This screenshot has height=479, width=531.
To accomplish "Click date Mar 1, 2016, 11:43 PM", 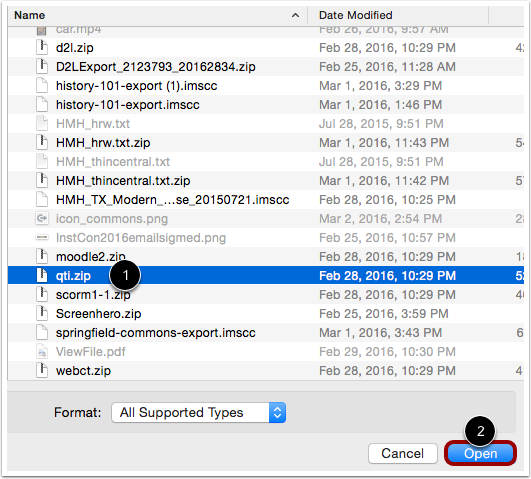I will pos(384,143).
